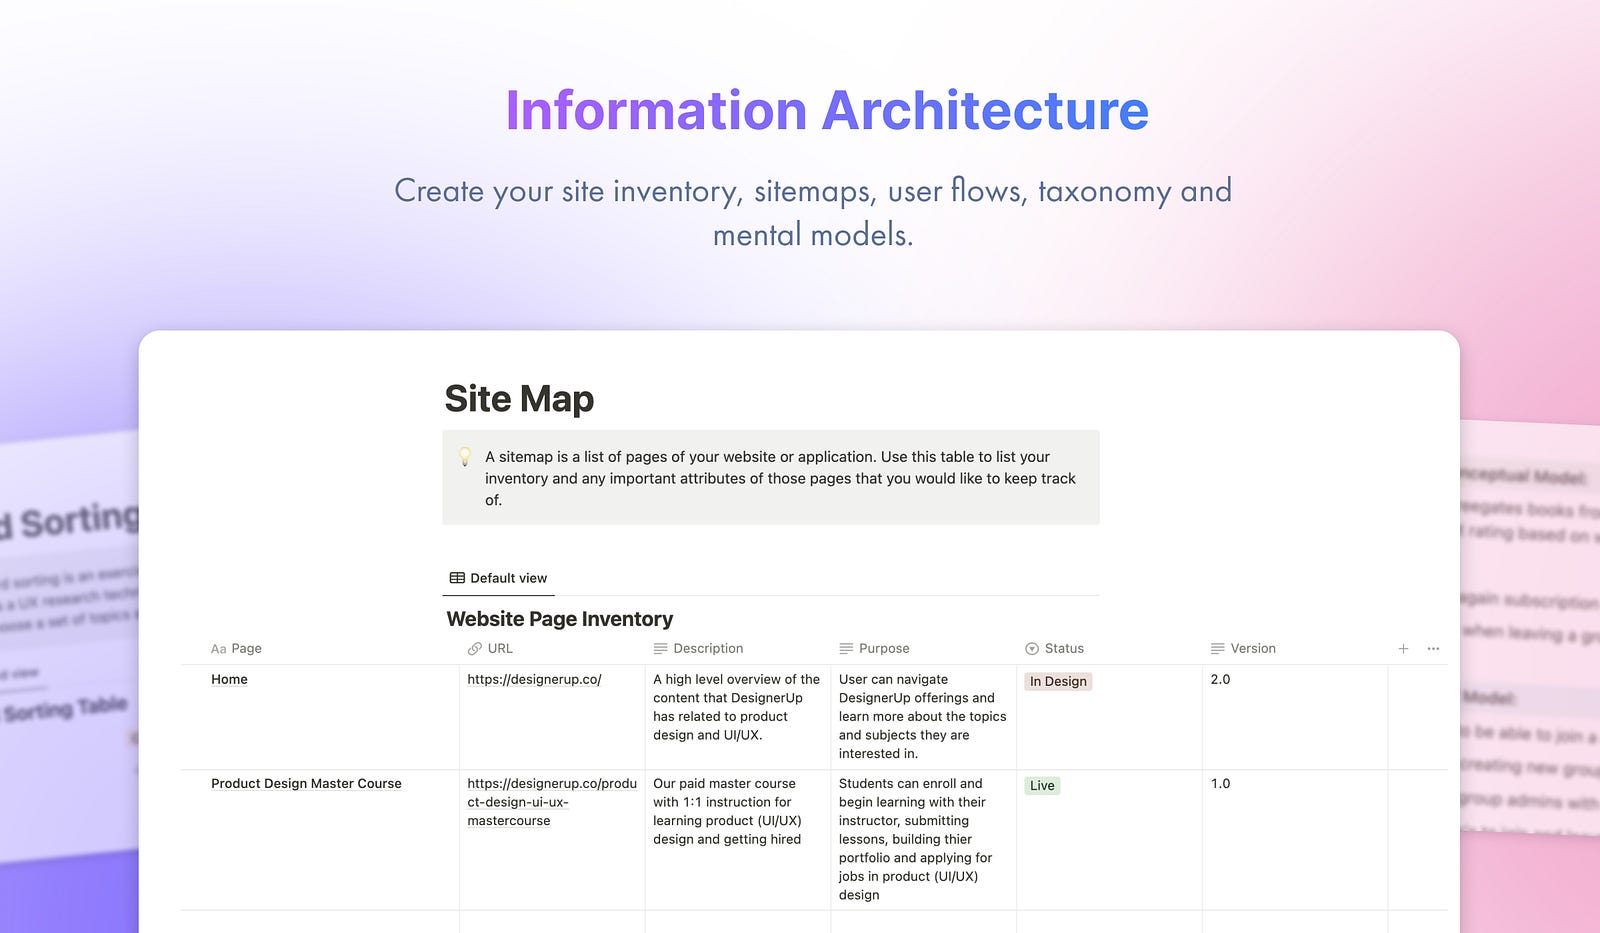Click the Information Architecture headline
The width and height of the screenshot is (1600, 933).
[827, 110]
